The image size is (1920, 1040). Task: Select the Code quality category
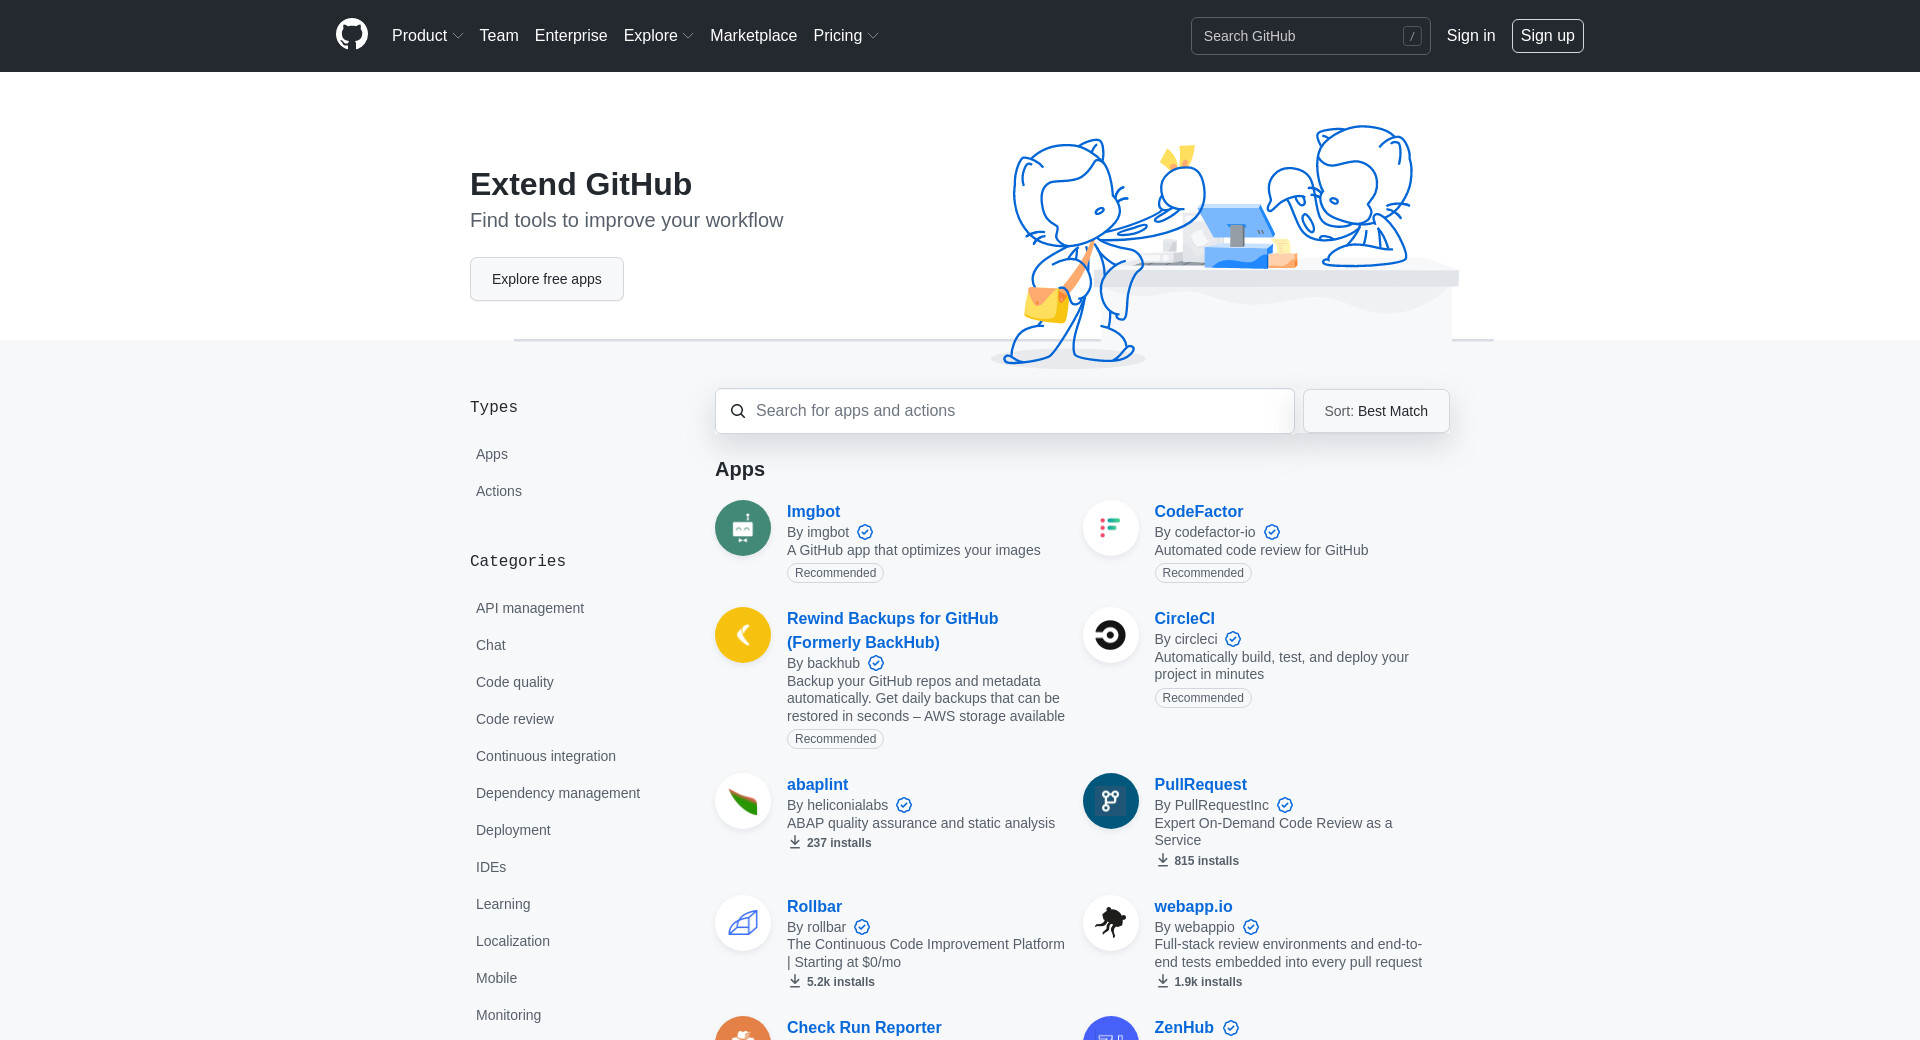point(515,682)
